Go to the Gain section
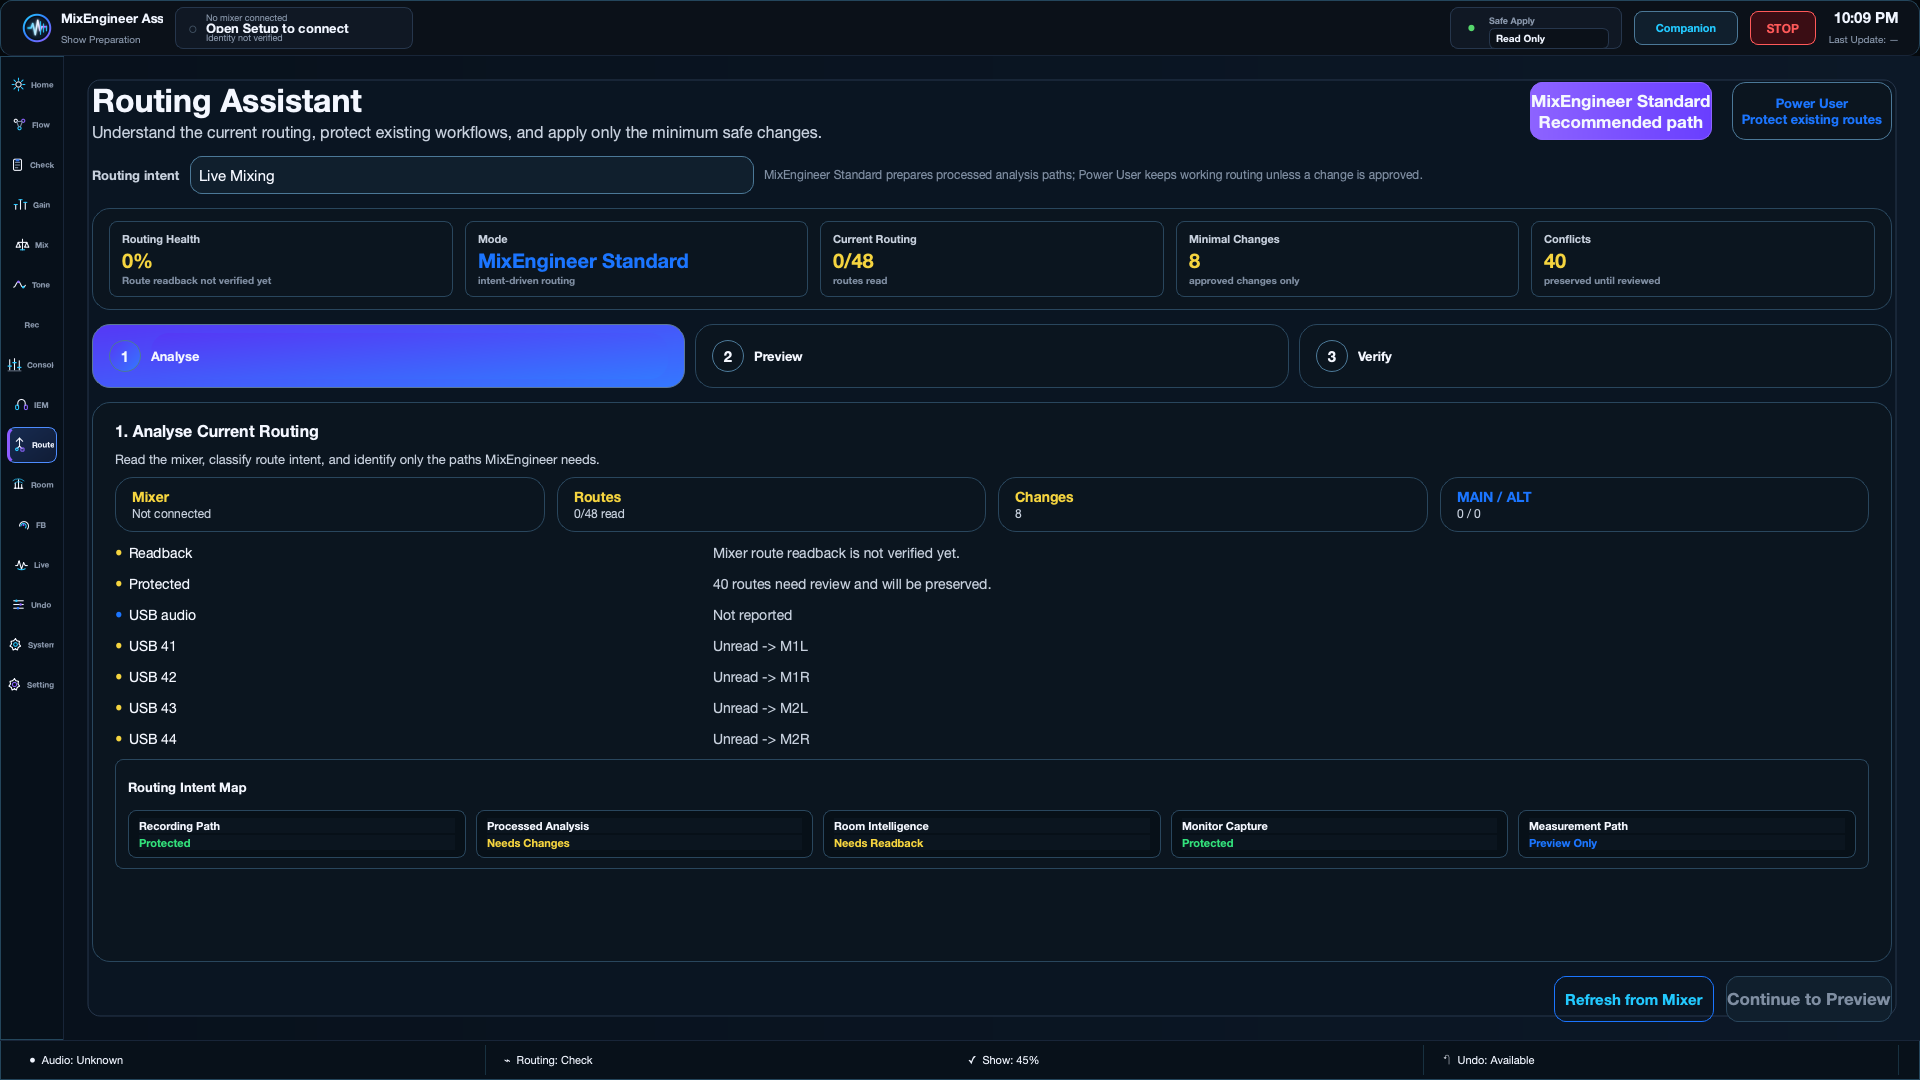 point(32,205)
